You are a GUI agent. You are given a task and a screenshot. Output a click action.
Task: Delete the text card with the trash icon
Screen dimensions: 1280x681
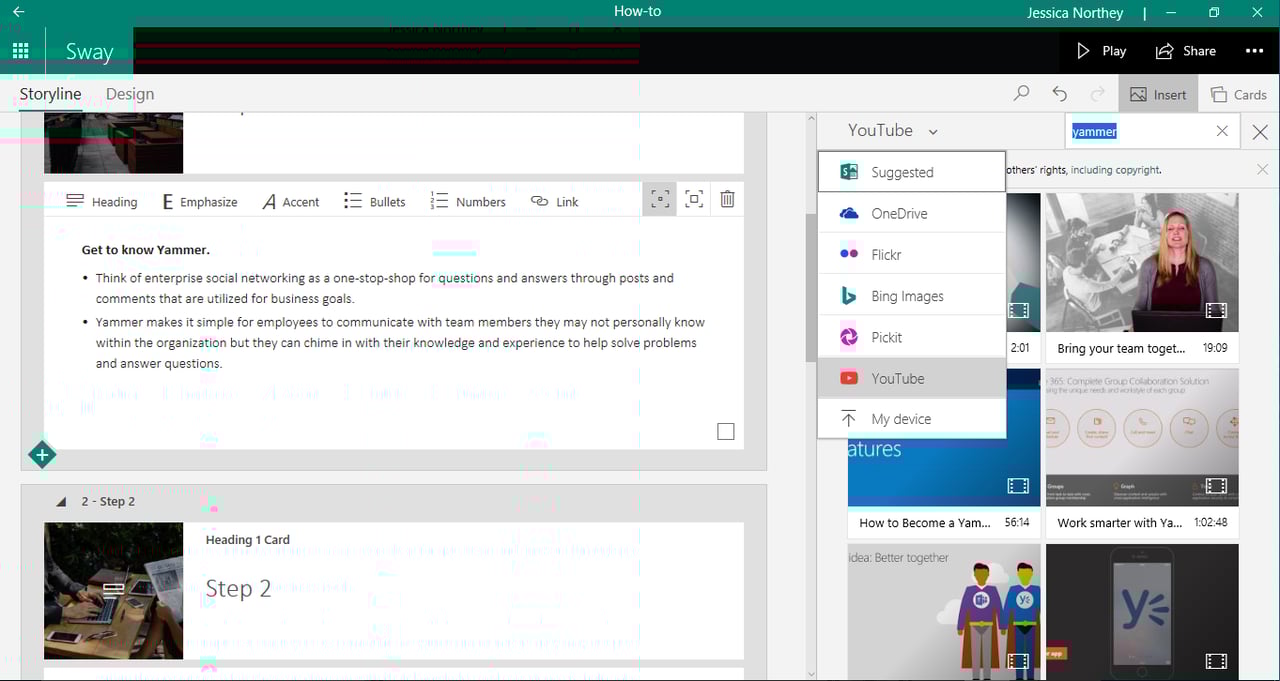[x=727, y=199]
